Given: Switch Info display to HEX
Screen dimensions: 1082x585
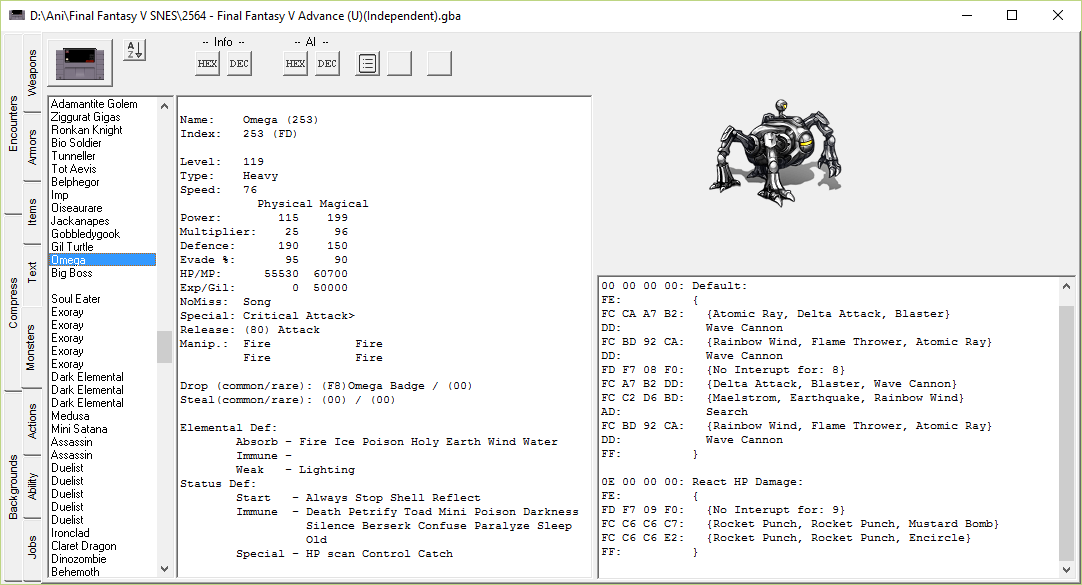Looking at the screenshot, I should point(207,63).
